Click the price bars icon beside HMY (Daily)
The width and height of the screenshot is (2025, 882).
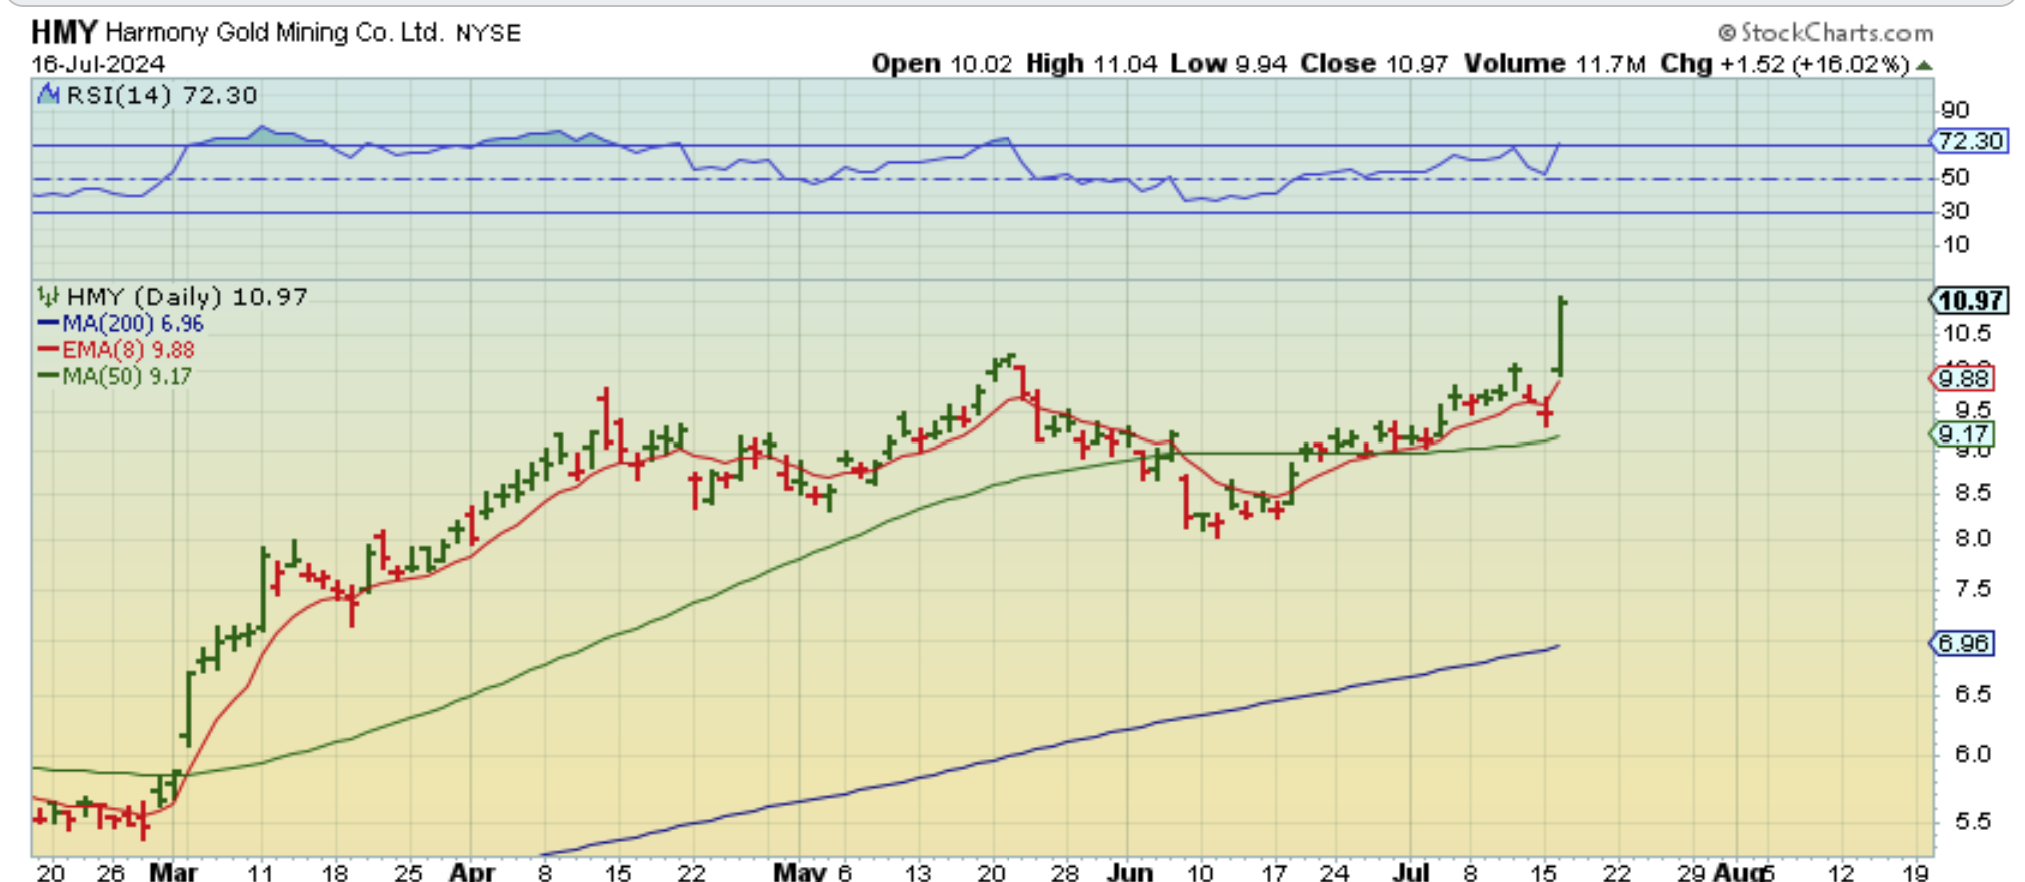48,296
